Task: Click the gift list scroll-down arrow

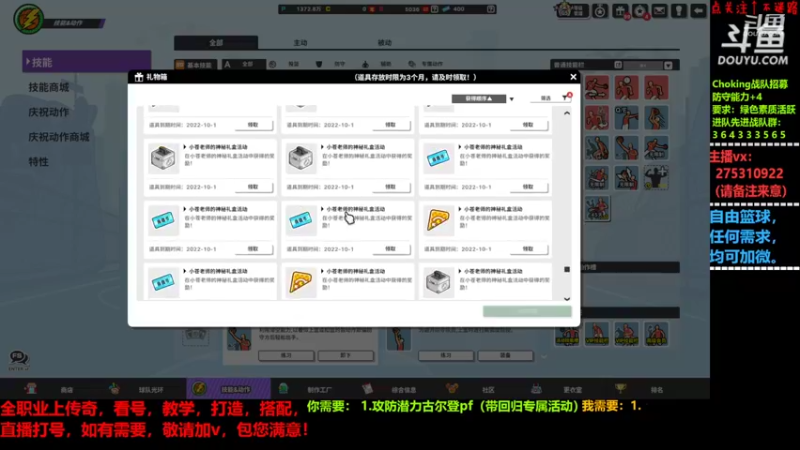Action: [x=567, y=299]
